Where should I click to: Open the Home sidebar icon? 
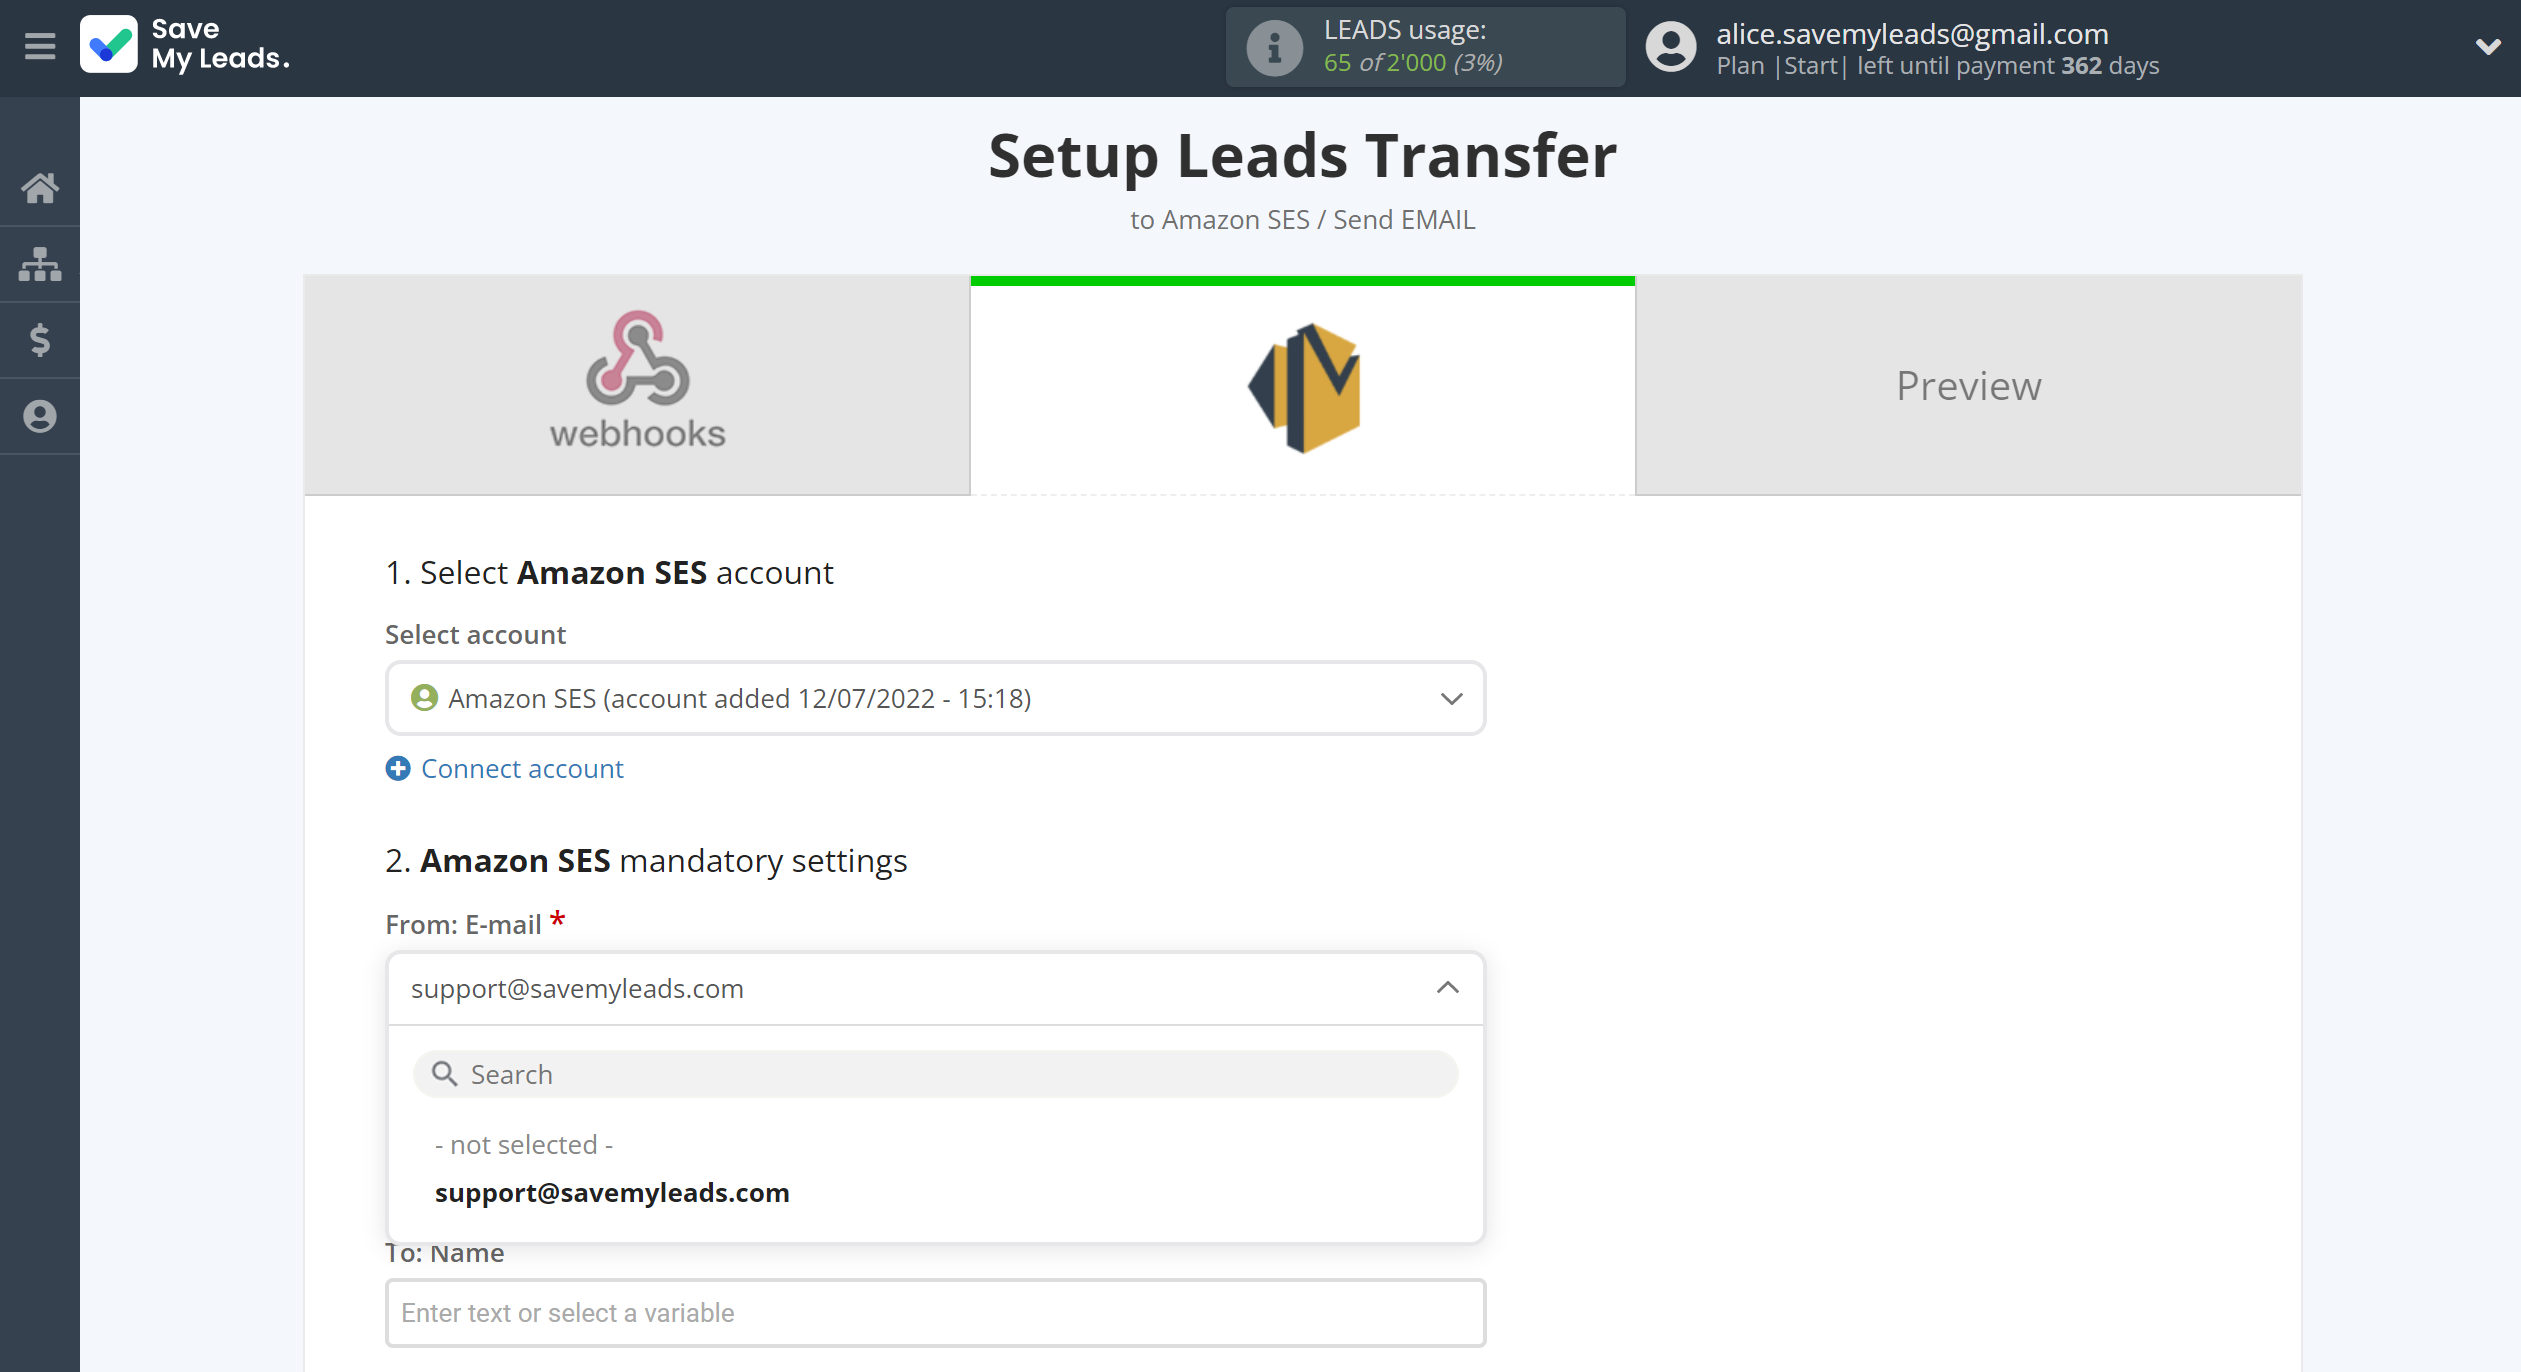click(40, 188)
